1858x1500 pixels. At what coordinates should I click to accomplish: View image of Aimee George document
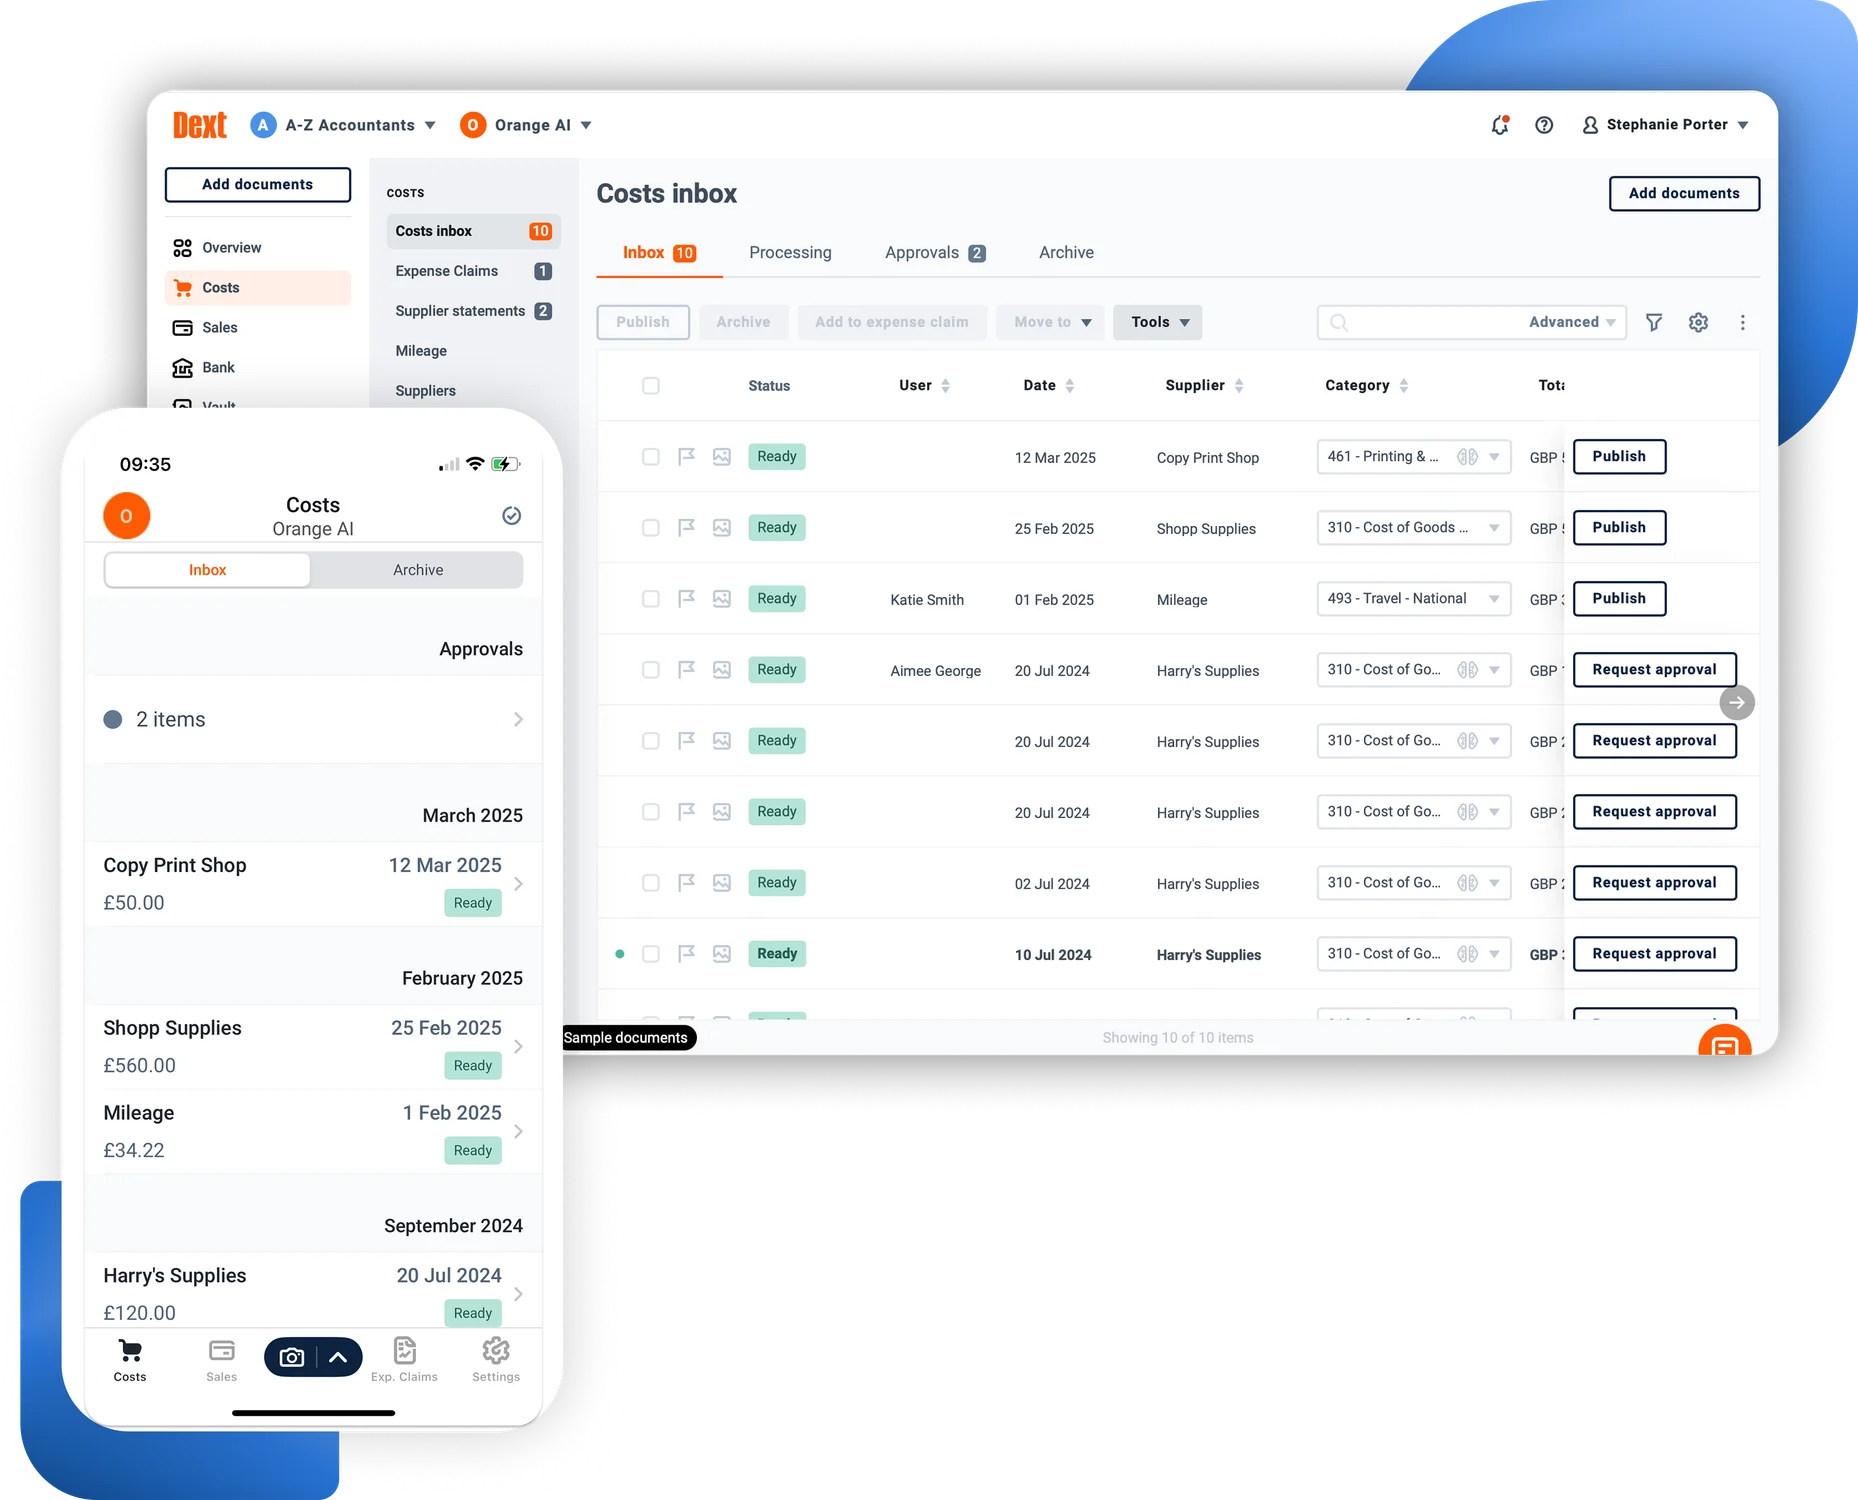pos(722,670)
